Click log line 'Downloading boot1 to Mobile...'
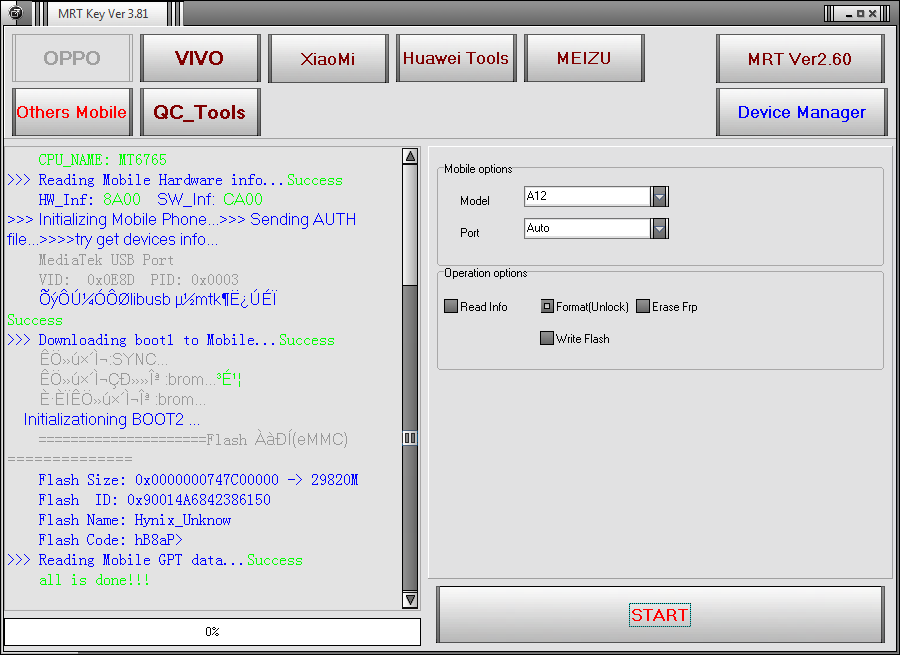This screenshot has height=655, width=900. tap(170, 340)
